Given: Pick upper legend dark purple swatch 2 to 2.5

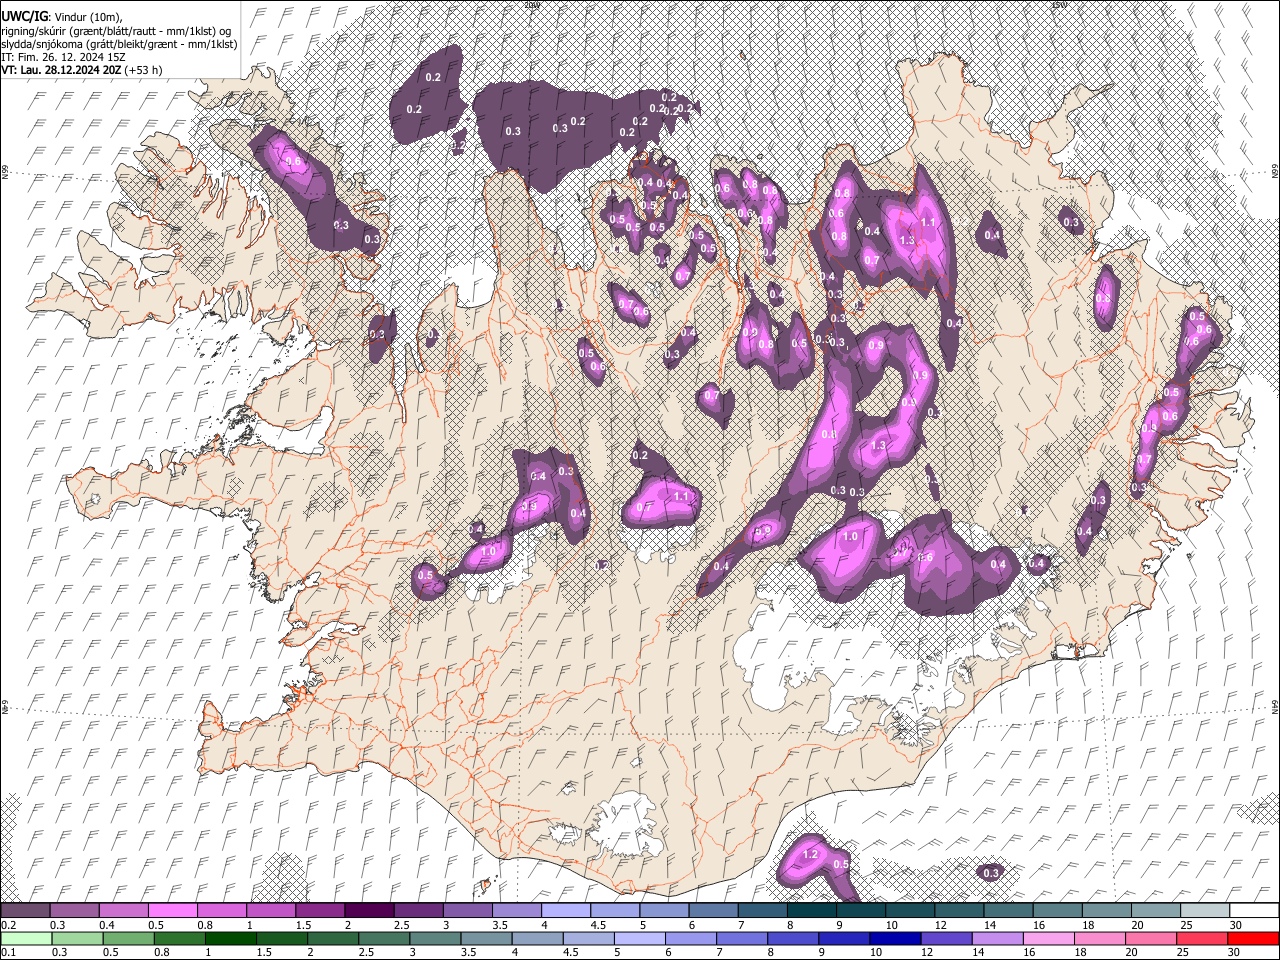Looking at the screenshot, I should tap(369, 910).
